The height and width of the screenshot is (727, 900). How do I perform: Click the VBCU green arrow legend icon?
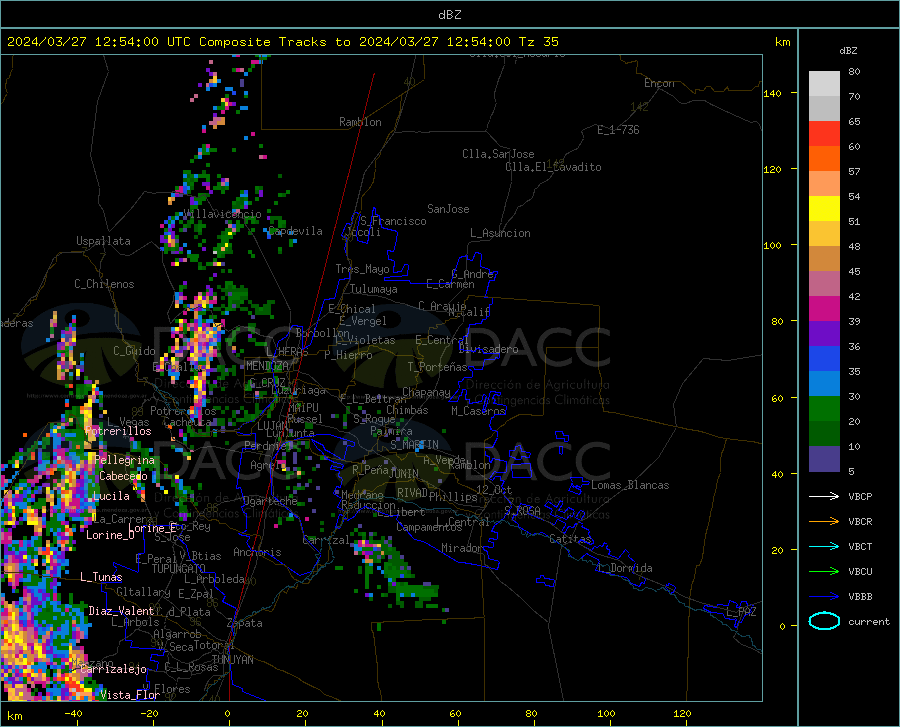pos(824,572)
